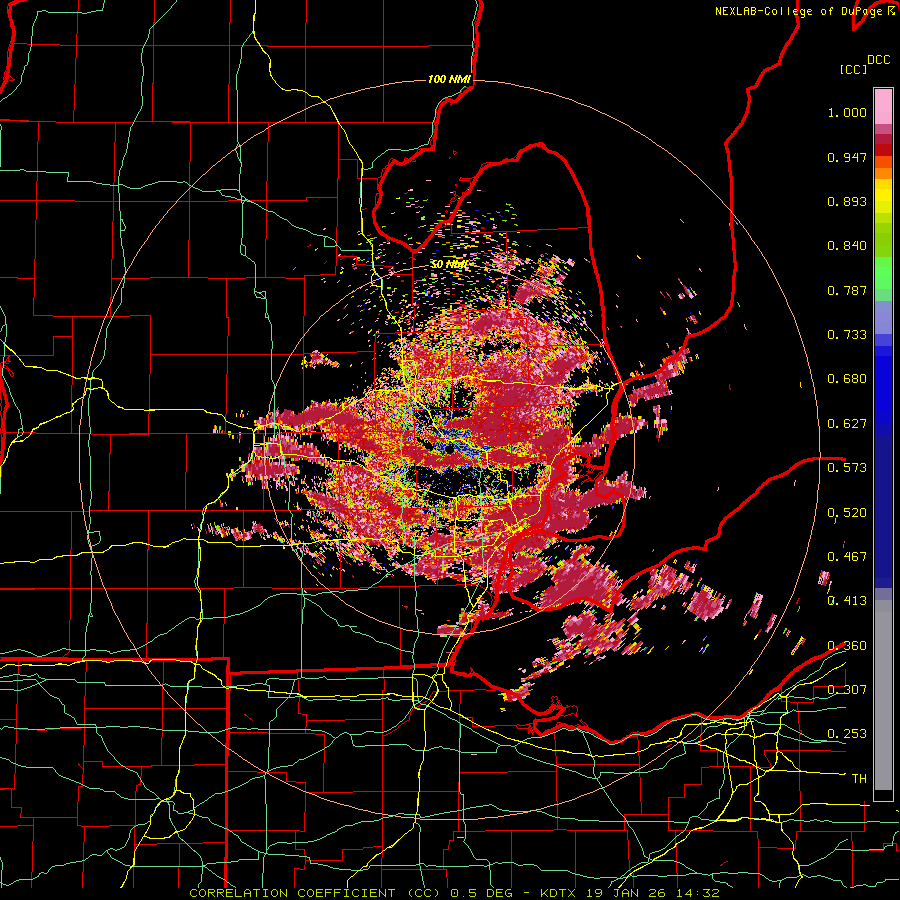Select the 0.947 scale value
900x900 pixels.
click(x=847, y=157)
